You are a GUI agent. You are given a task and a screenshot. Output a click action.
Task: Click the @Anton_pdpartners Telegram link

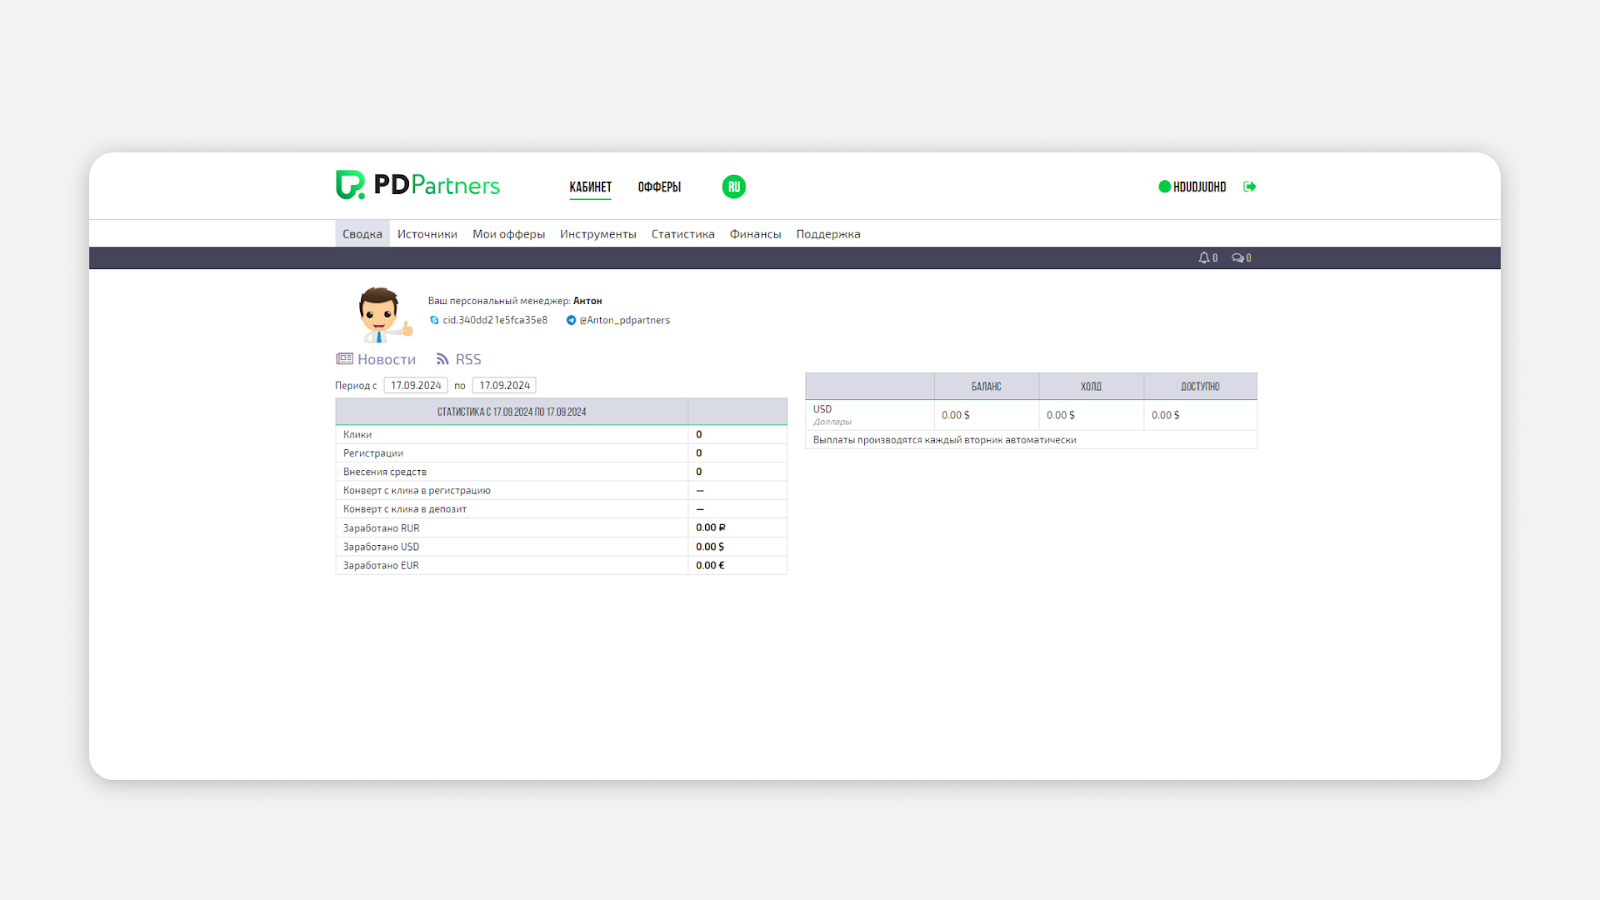(625, 320)
